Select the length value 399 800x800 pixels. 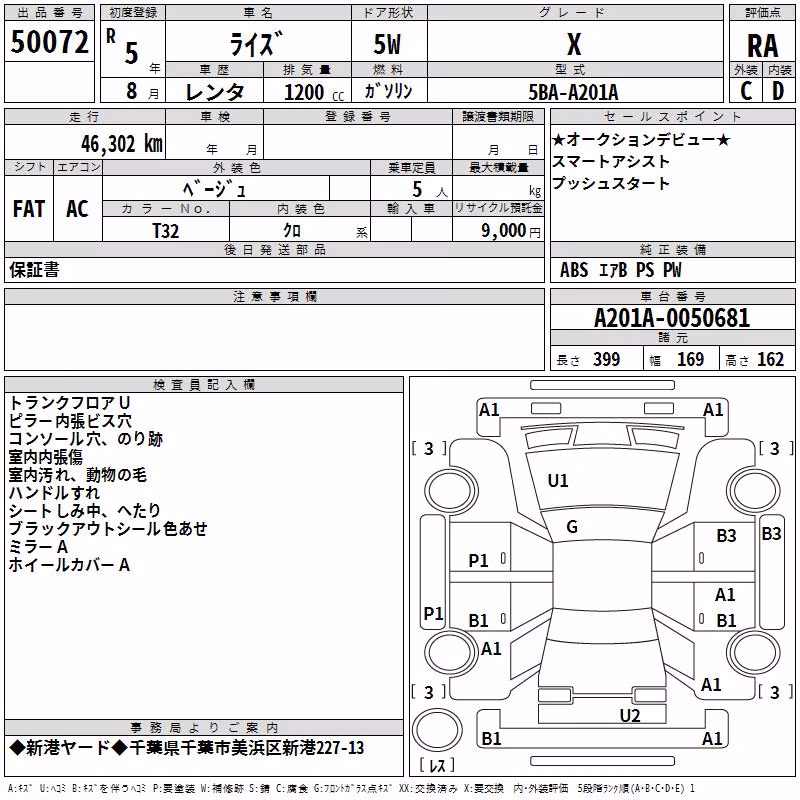pos(606,359)
